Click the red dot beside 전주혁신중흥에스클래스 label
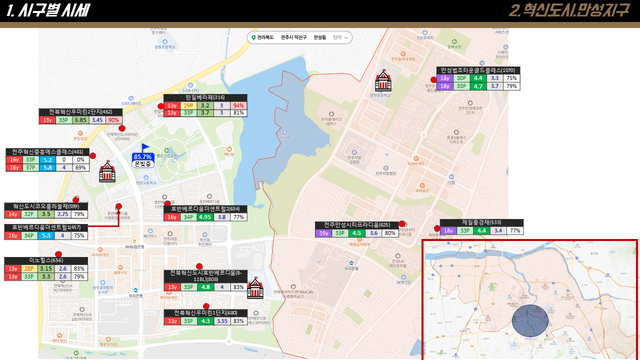This screenshot has width=640, height=360. [x=93, y=156]
